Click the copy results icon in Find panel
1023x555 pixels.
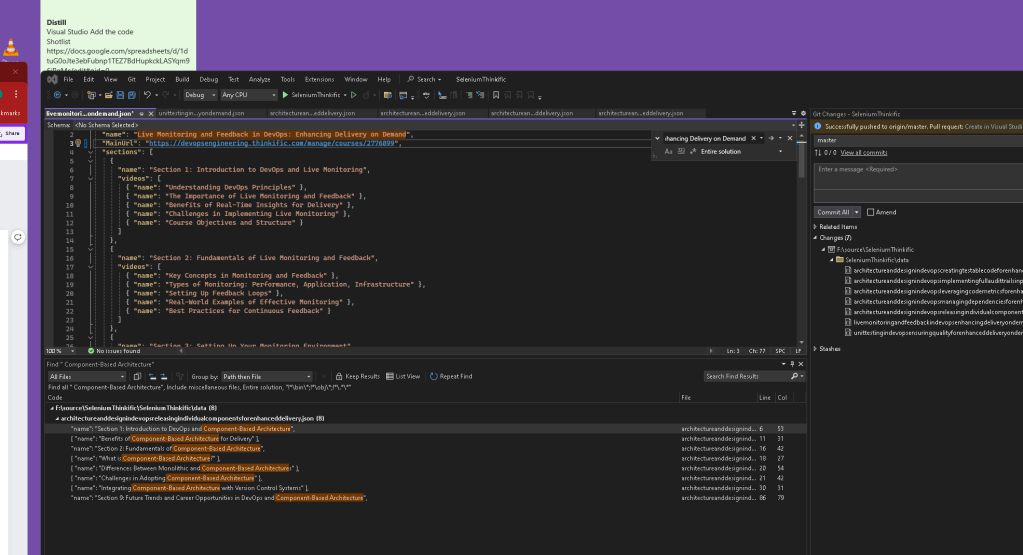(x=137, y=376)
